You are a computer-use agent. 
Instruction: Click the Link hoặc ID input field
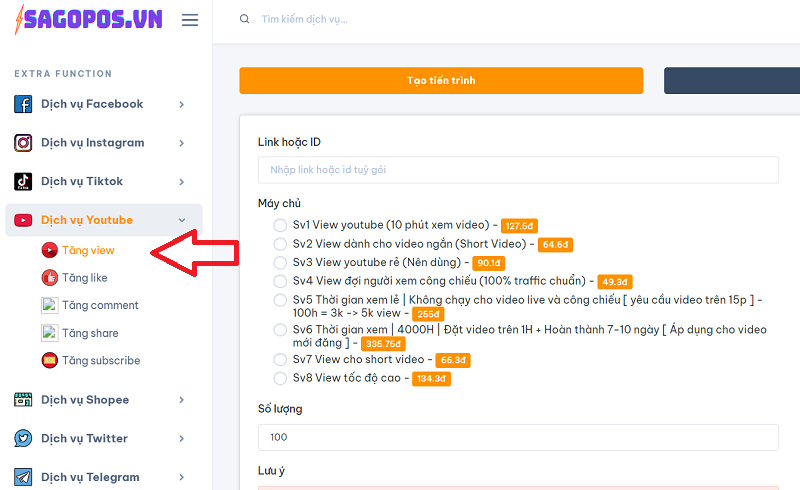[518, 170]
